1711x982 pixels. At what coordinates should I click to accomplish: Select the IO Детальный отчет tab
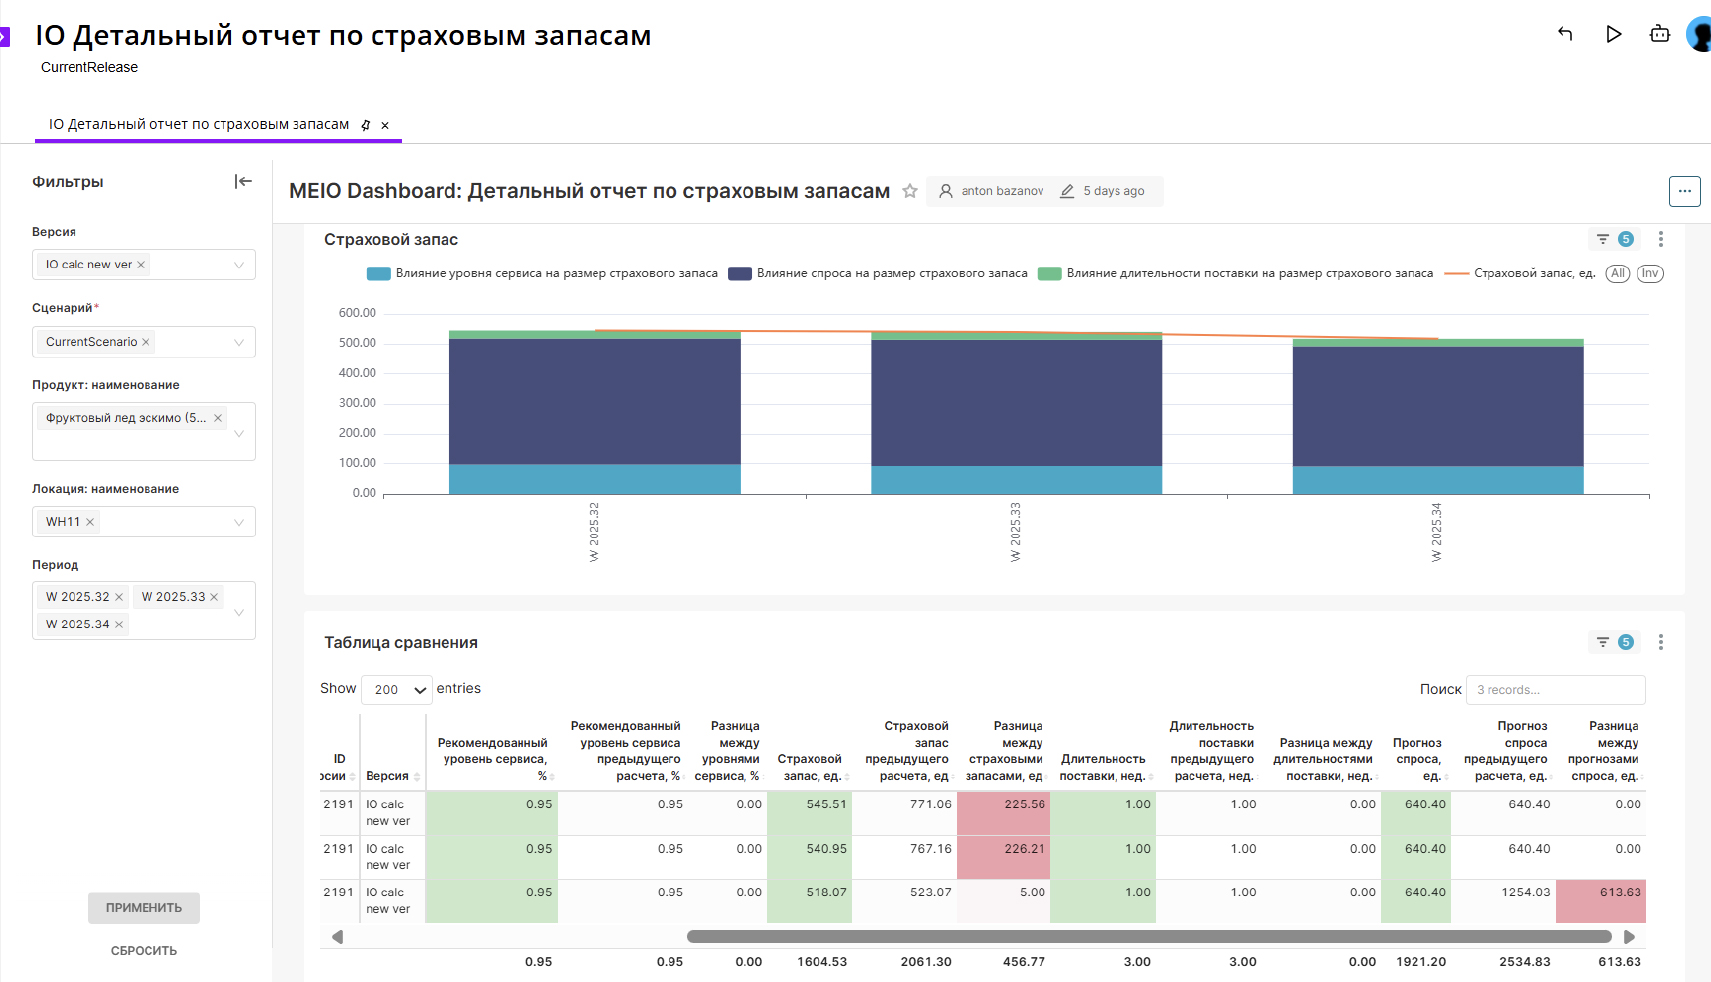click(x=199, y=125)
